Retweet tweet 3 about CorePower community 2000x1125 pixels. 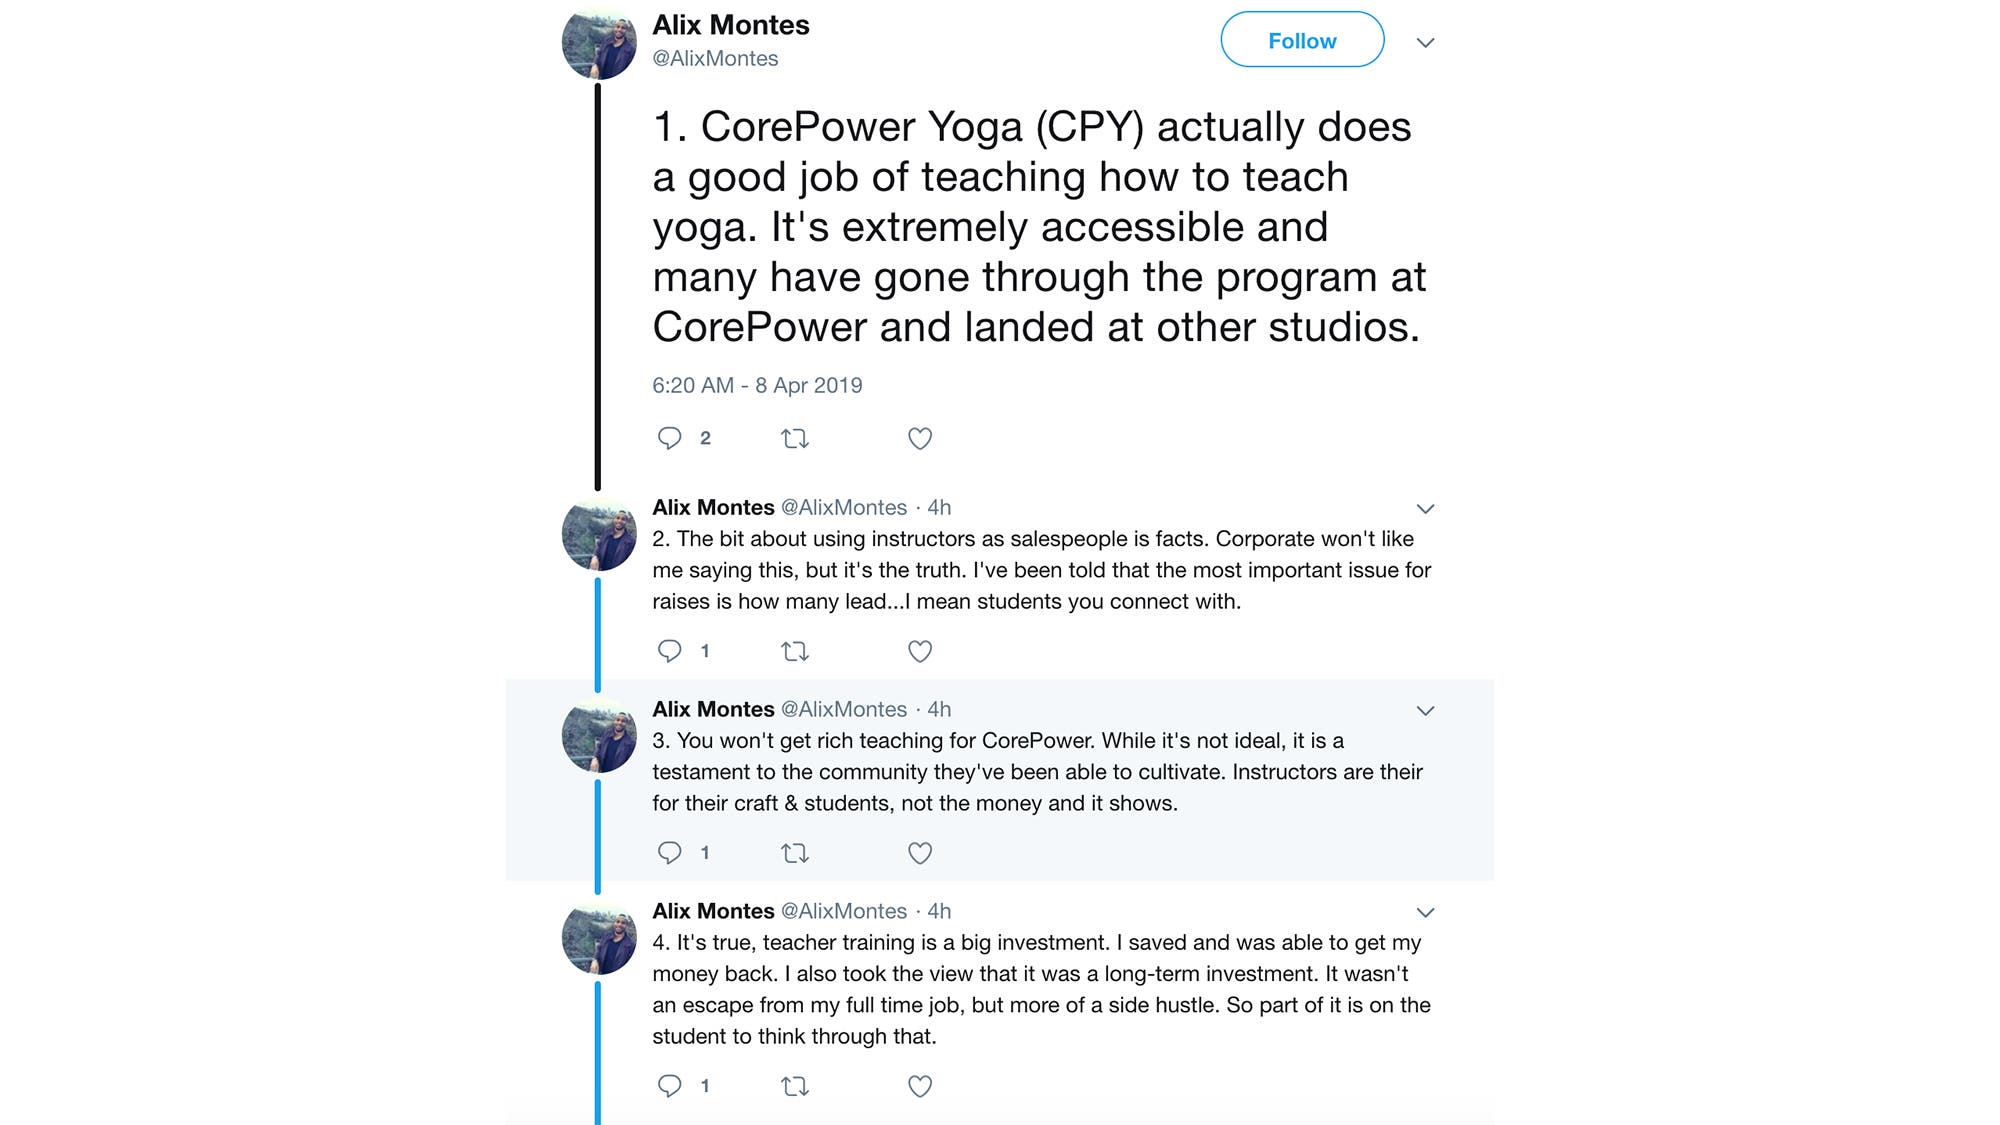point(795,853)
